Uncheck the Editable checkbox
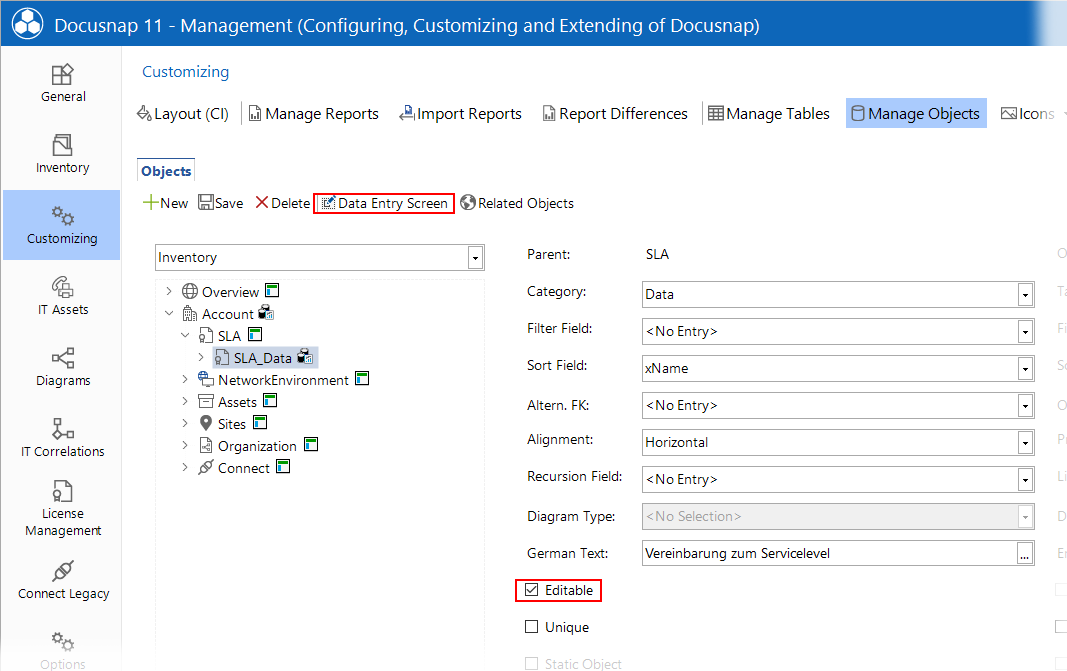 pos(532,591)
